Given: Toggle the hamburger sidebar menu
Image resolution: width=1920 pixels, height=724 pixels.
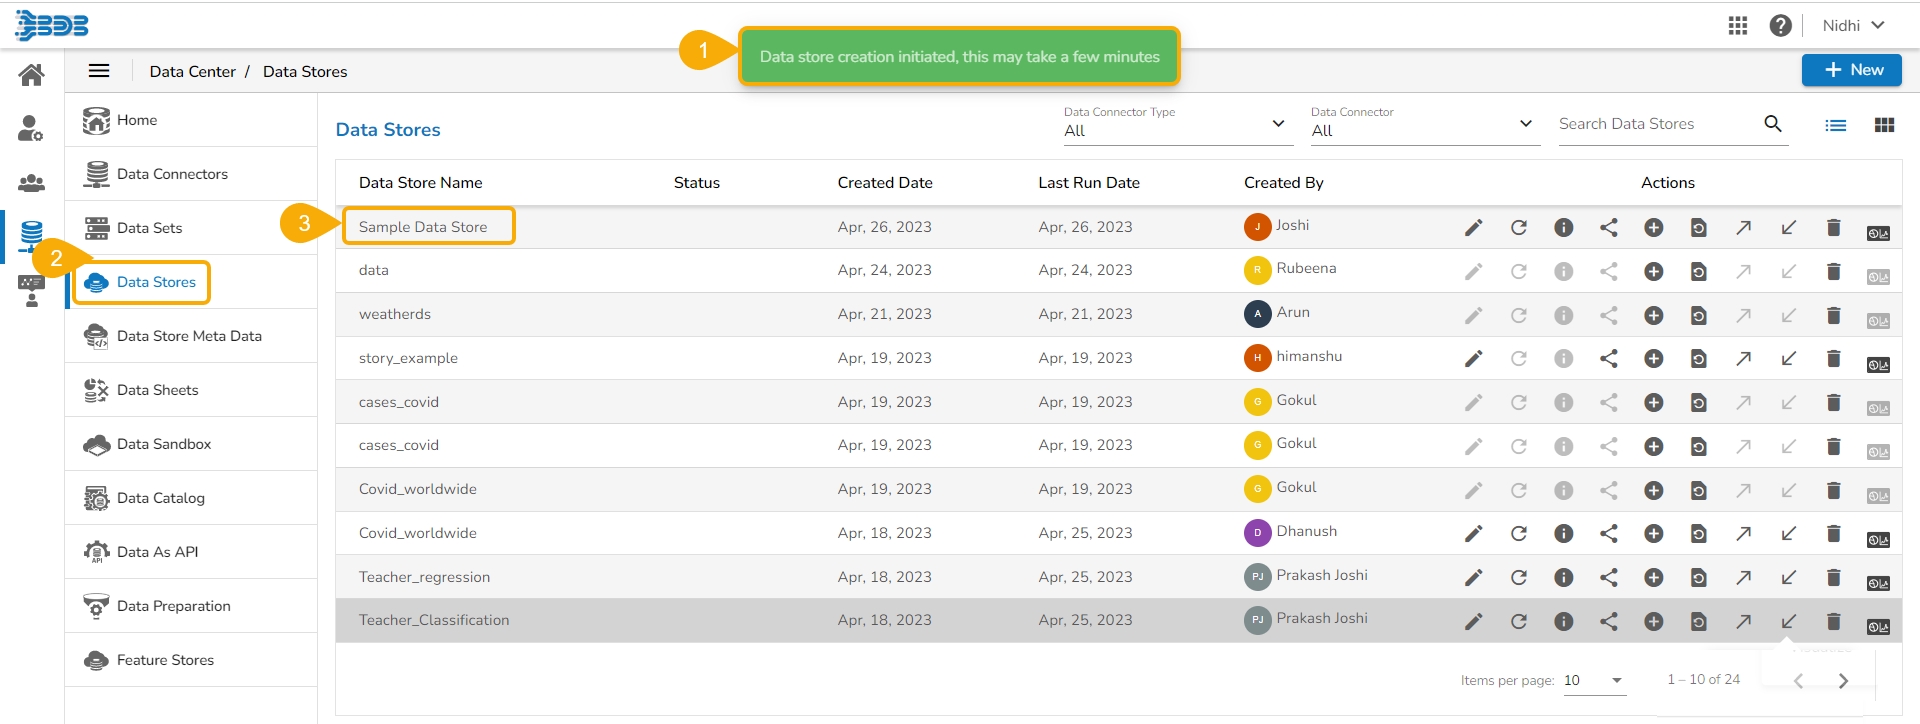Looking at the screenshot, I should pos(99,71).
